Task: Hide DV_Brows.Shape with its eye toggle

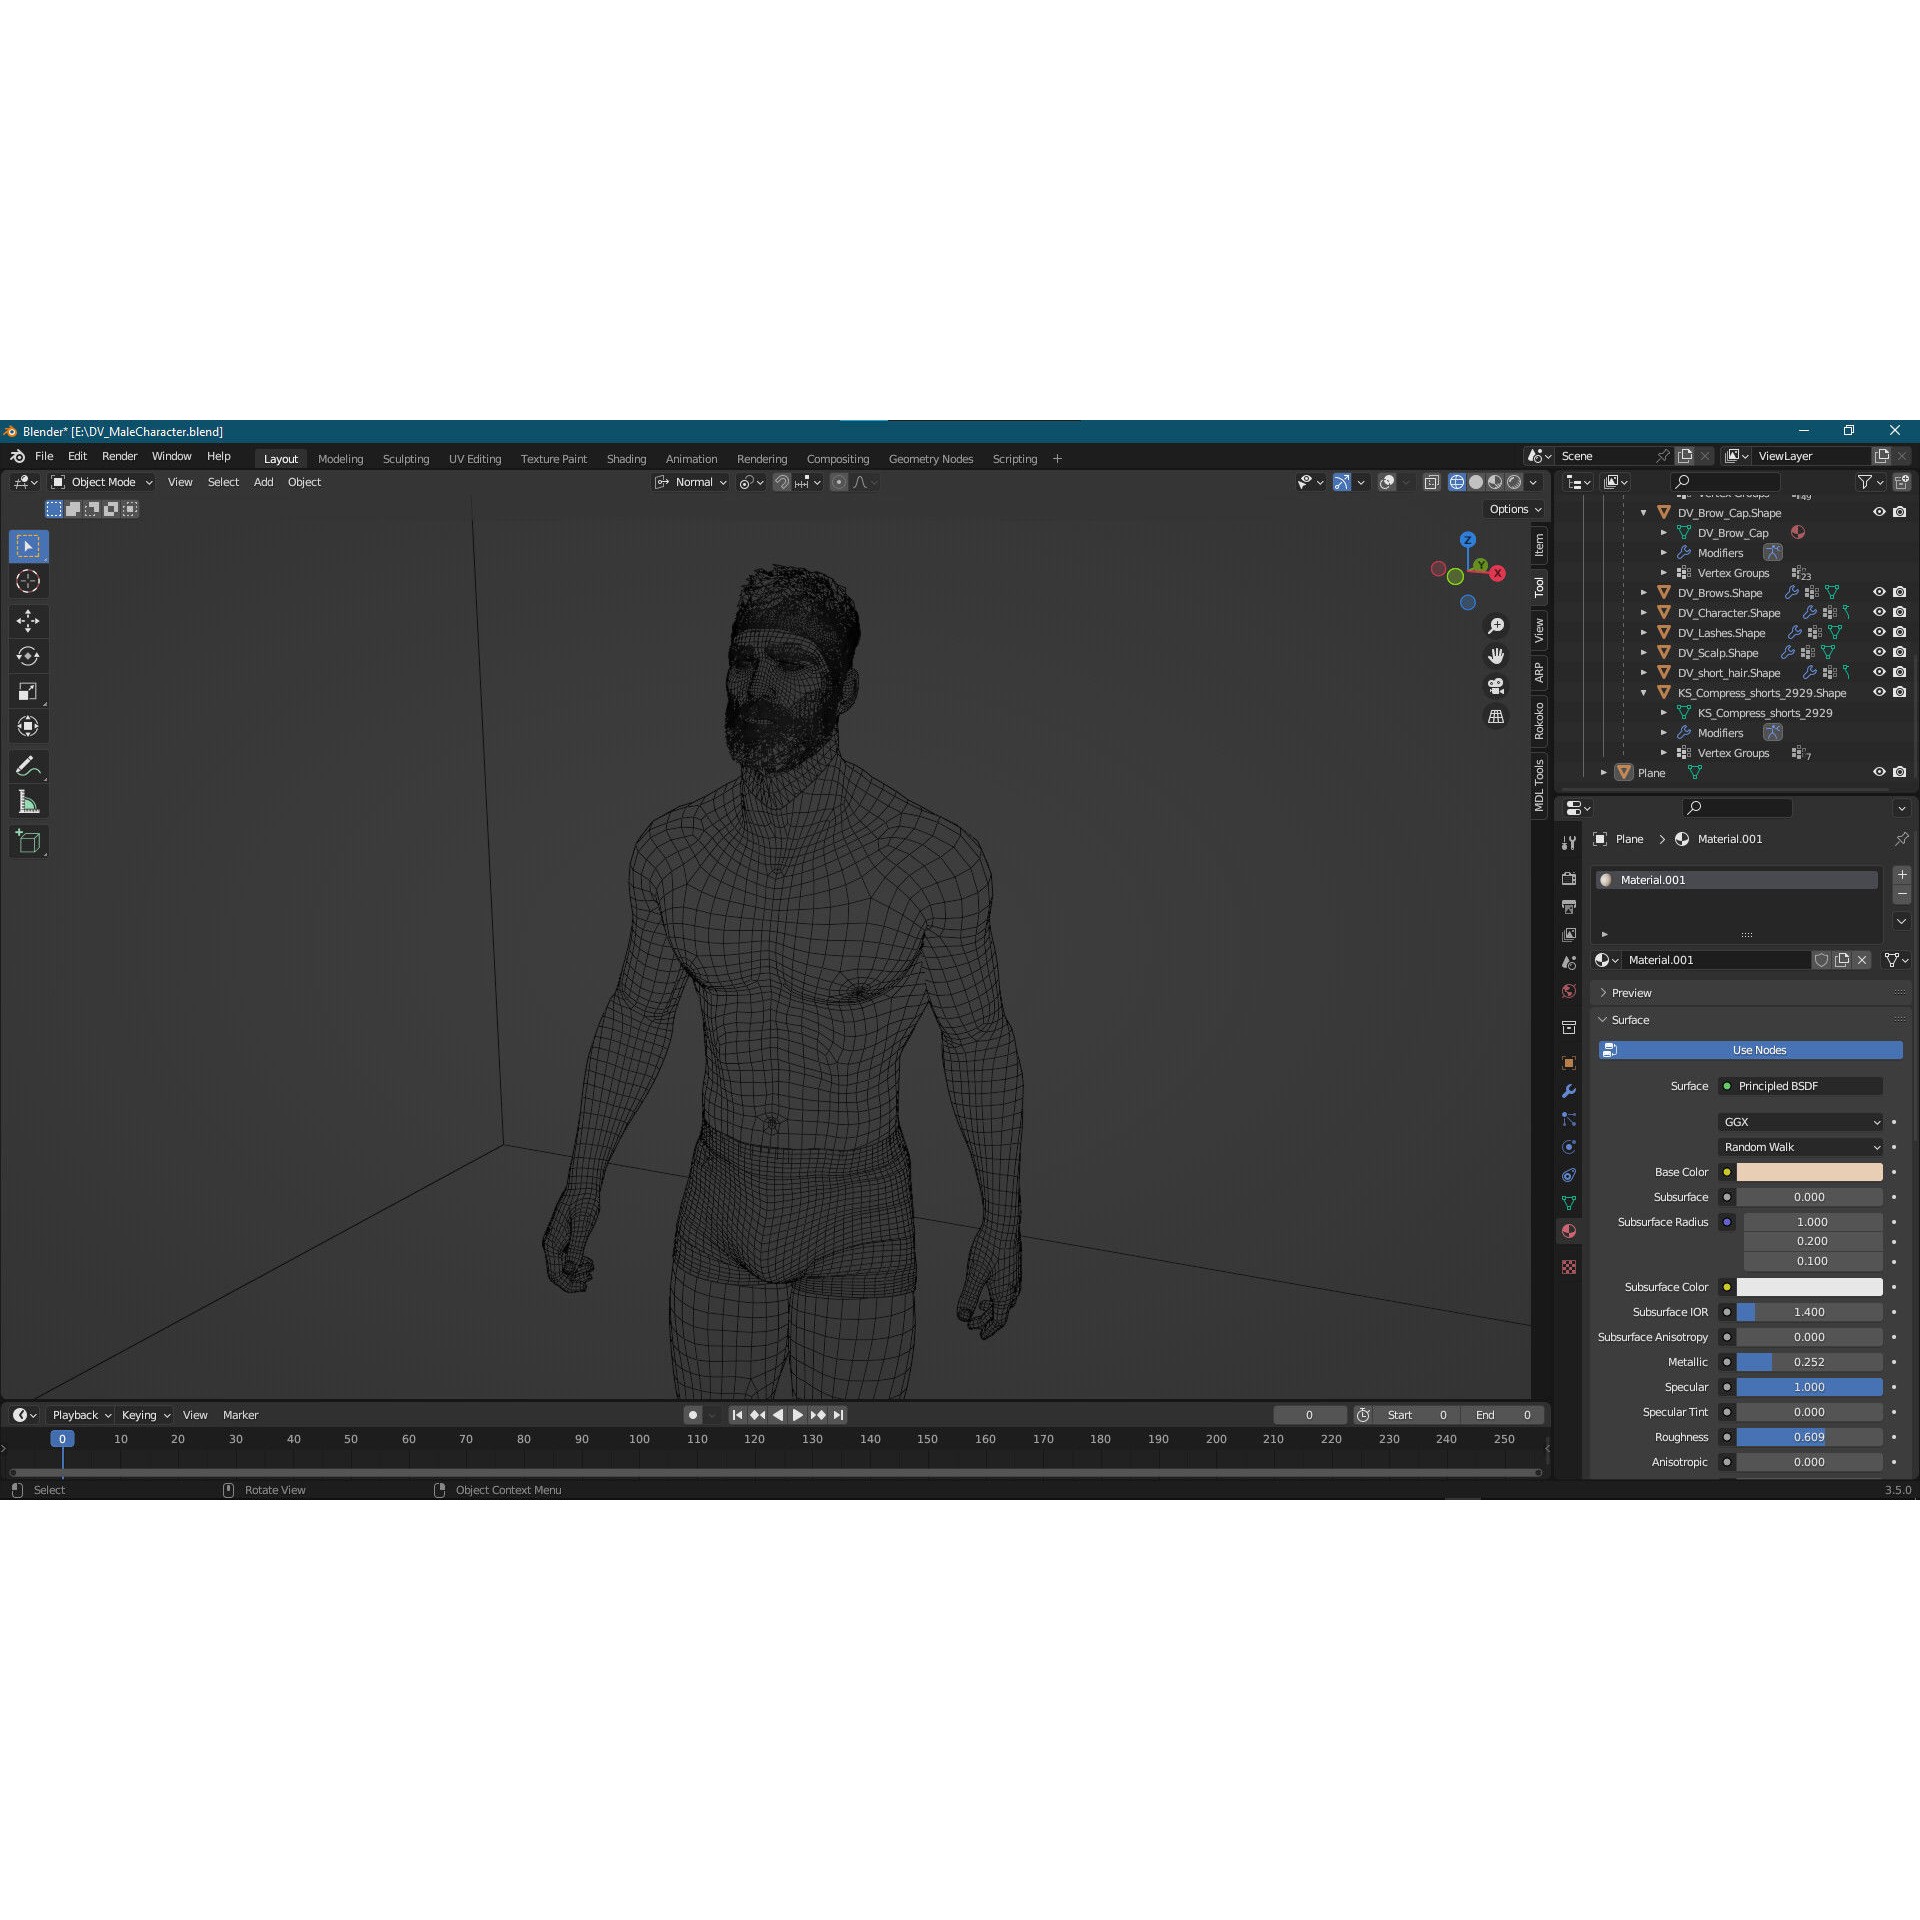Action: click(1880, 592)
